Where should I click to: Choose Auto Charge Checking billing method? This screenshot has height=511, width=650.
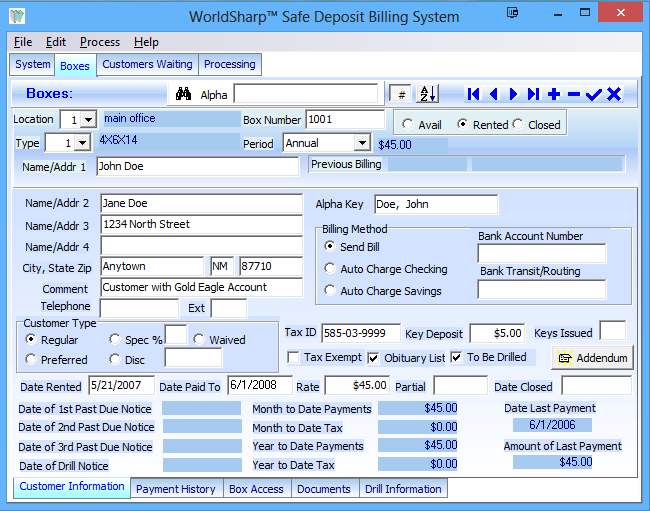point(331,268)
